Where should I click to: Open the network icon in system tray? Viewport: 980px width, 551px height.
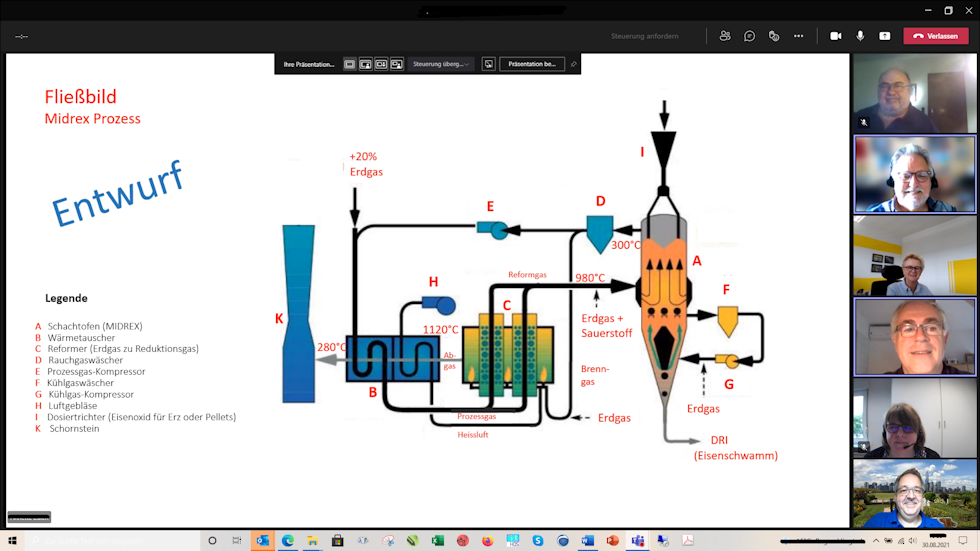(901, 540)
